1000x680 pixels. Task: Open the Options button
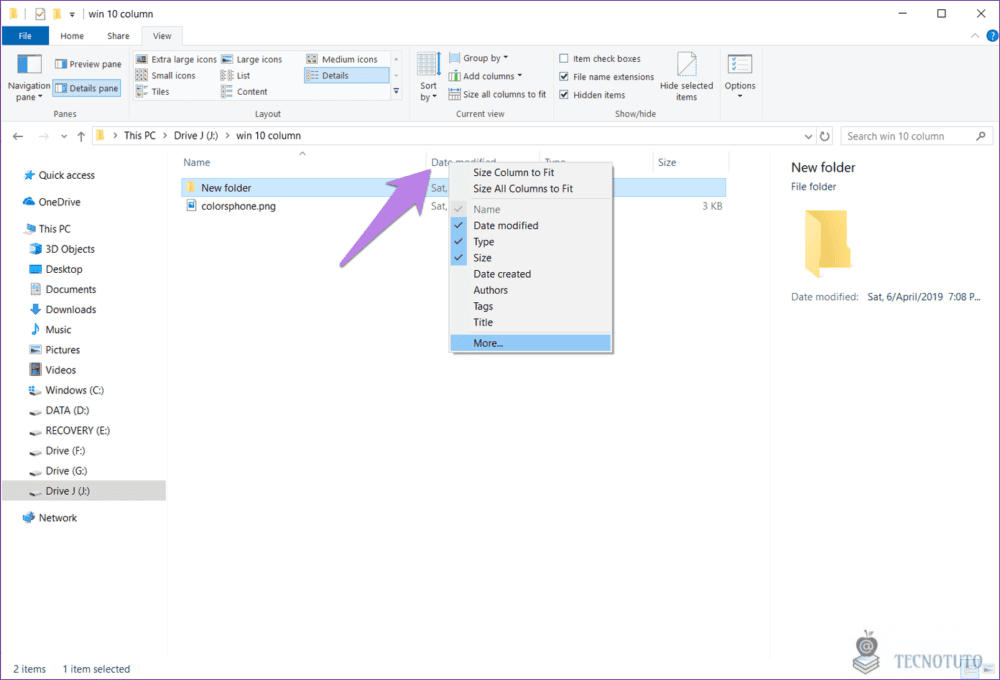pyautogui.click(x=740, y=75)
